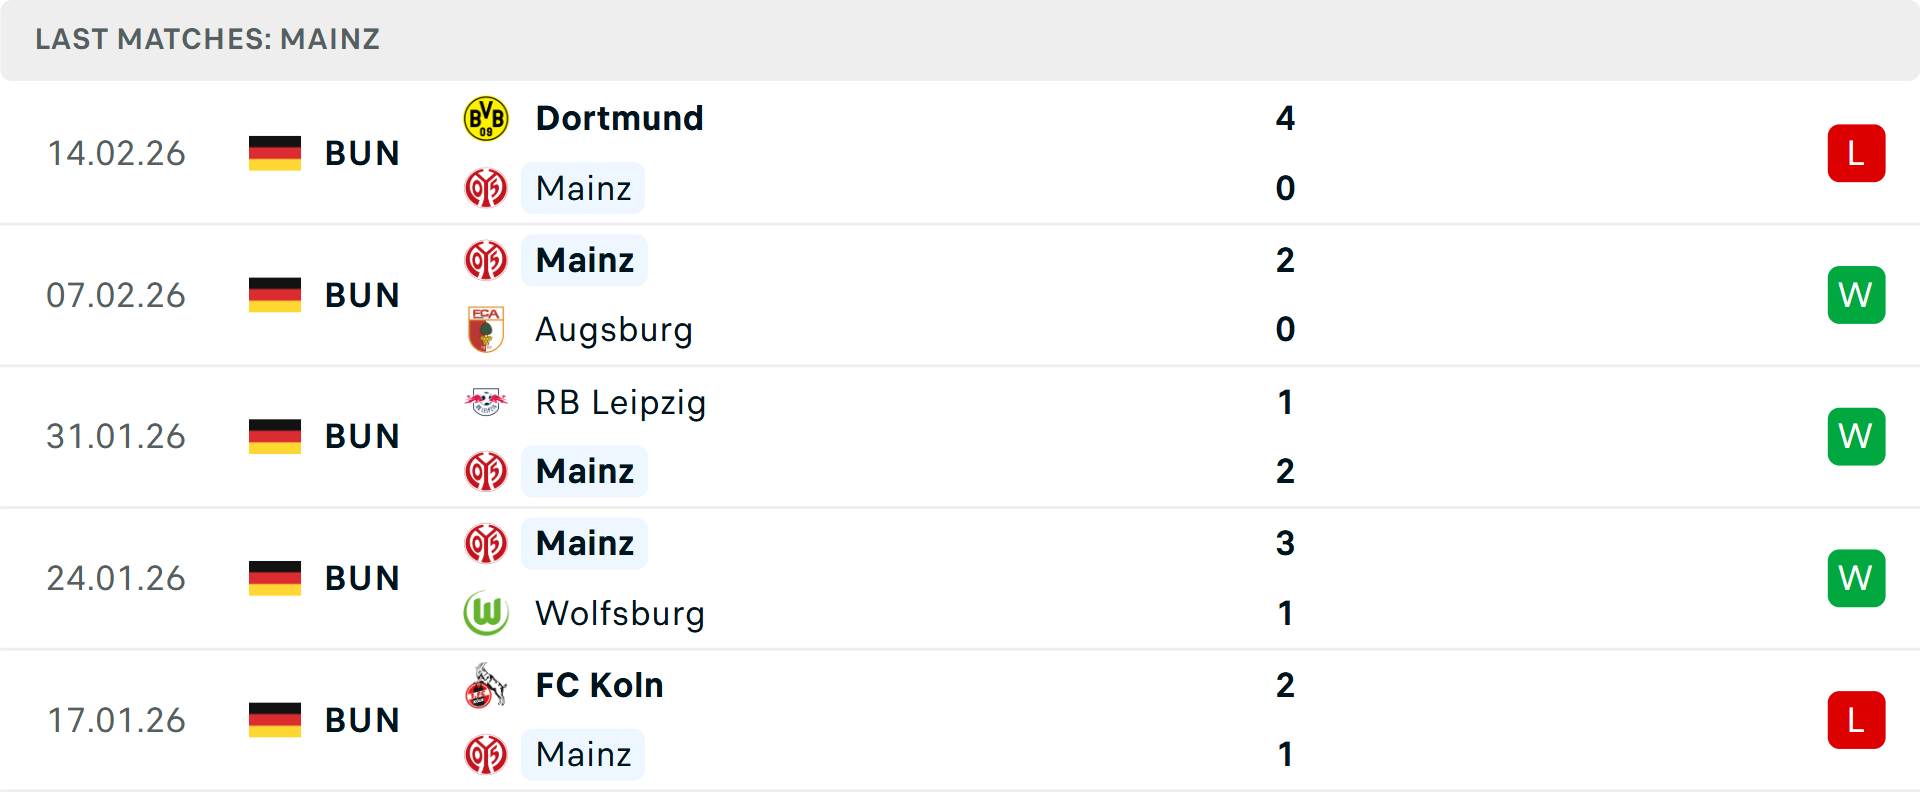Click the BUN league label on 07.02.26 row
1920x792 pixels.
362,295
